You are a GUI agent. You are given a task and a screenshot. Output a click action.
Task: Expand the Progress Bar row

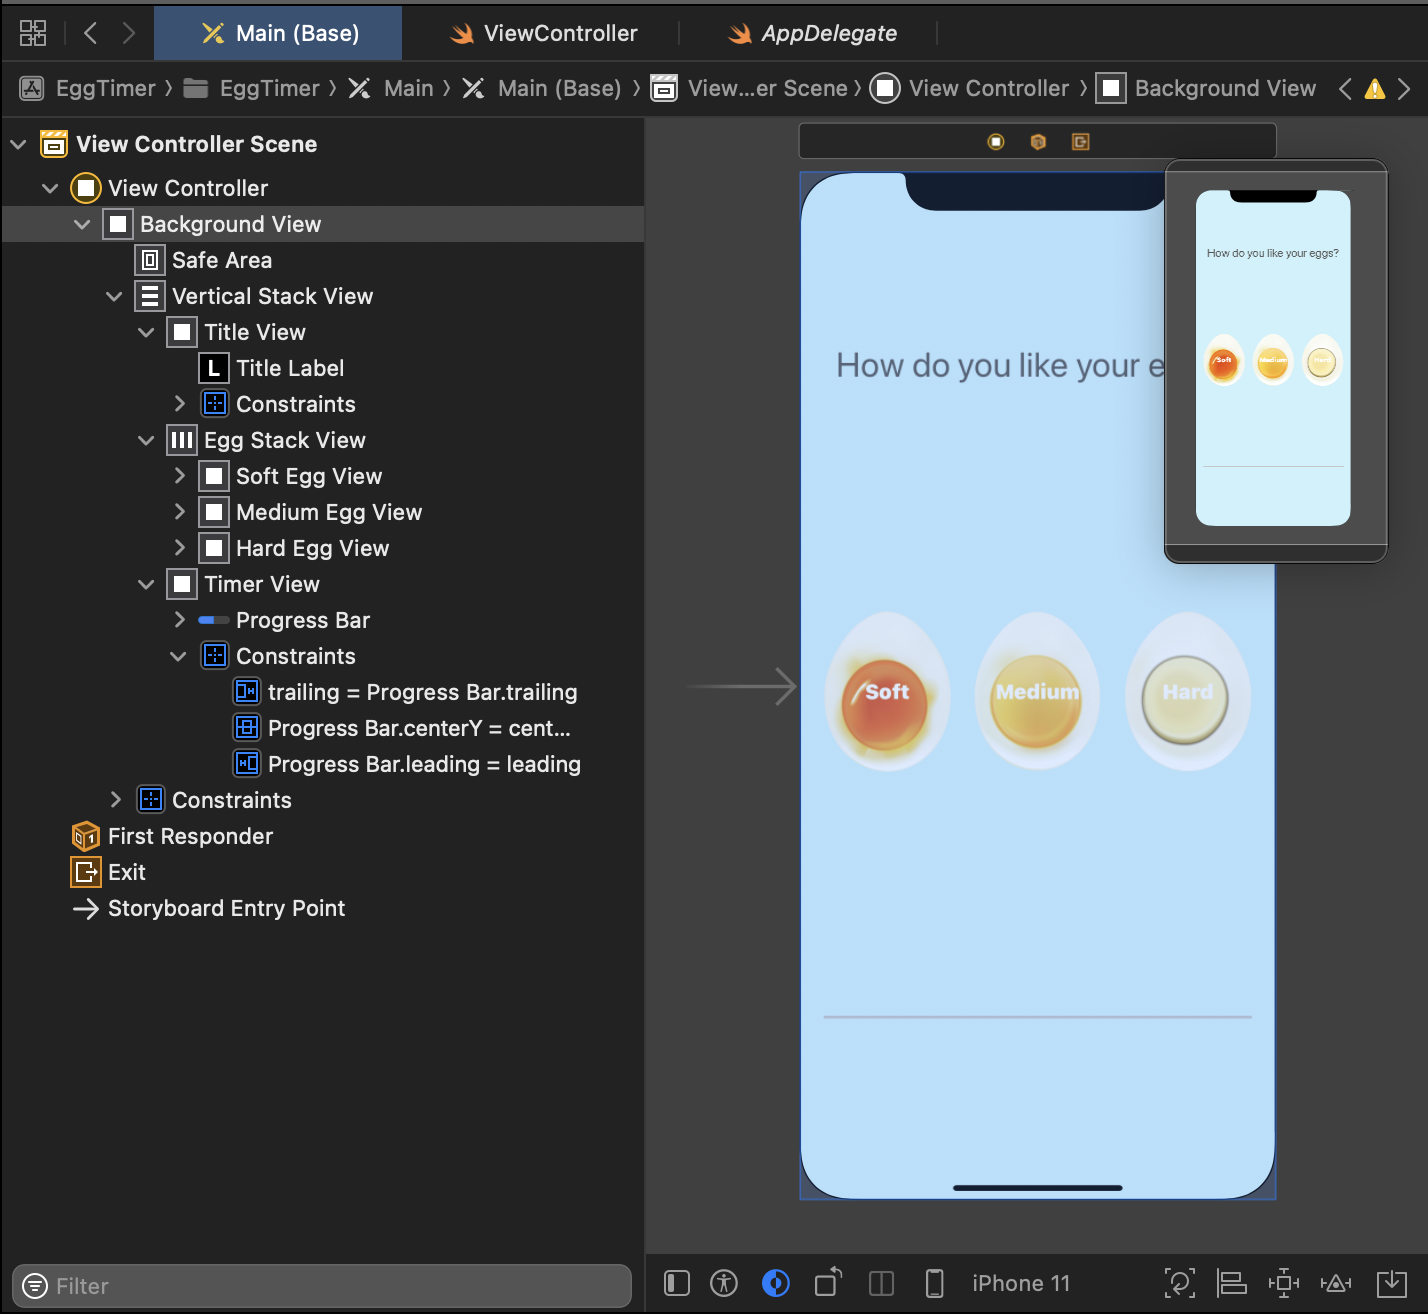coord(179,620)
